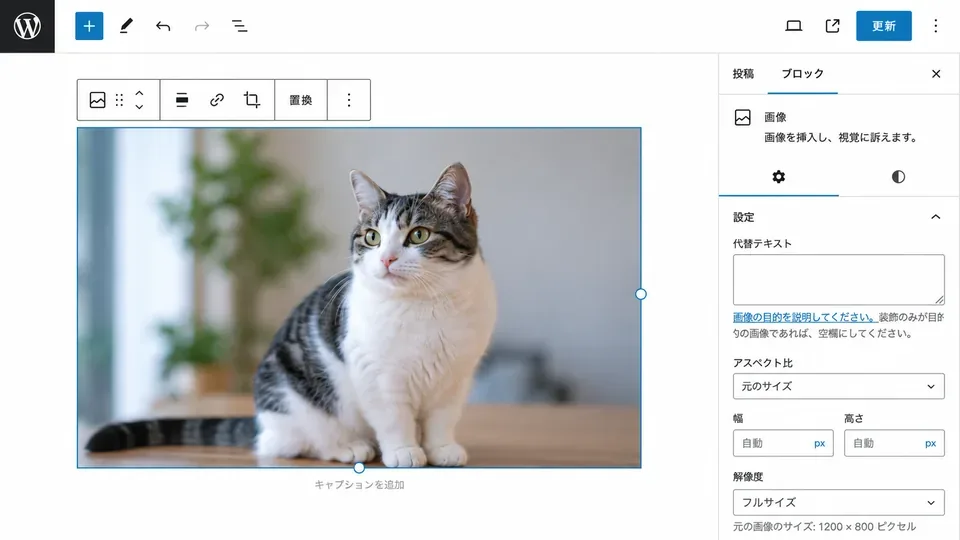Click the 更新 button
This screenshot has height=540, width=960.
tap(883, 26)
